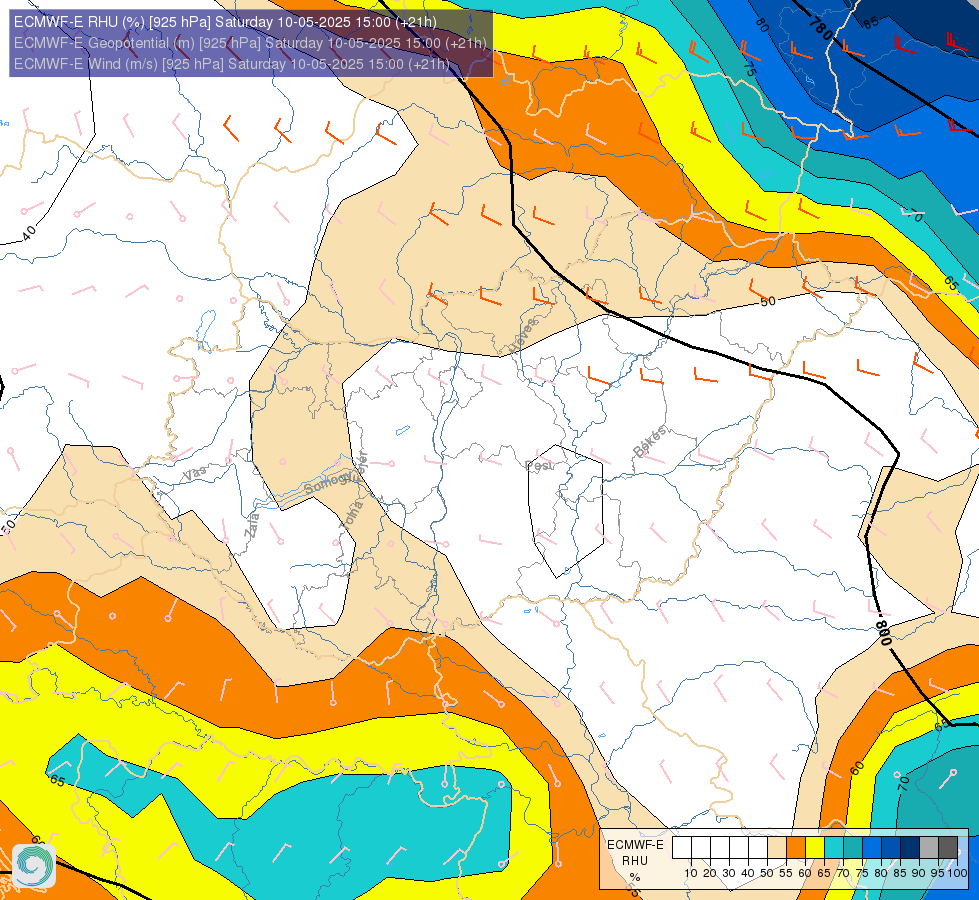Click the 40 humidity contour label
This screenshot has height=900, width=979.
coord(29,233)
